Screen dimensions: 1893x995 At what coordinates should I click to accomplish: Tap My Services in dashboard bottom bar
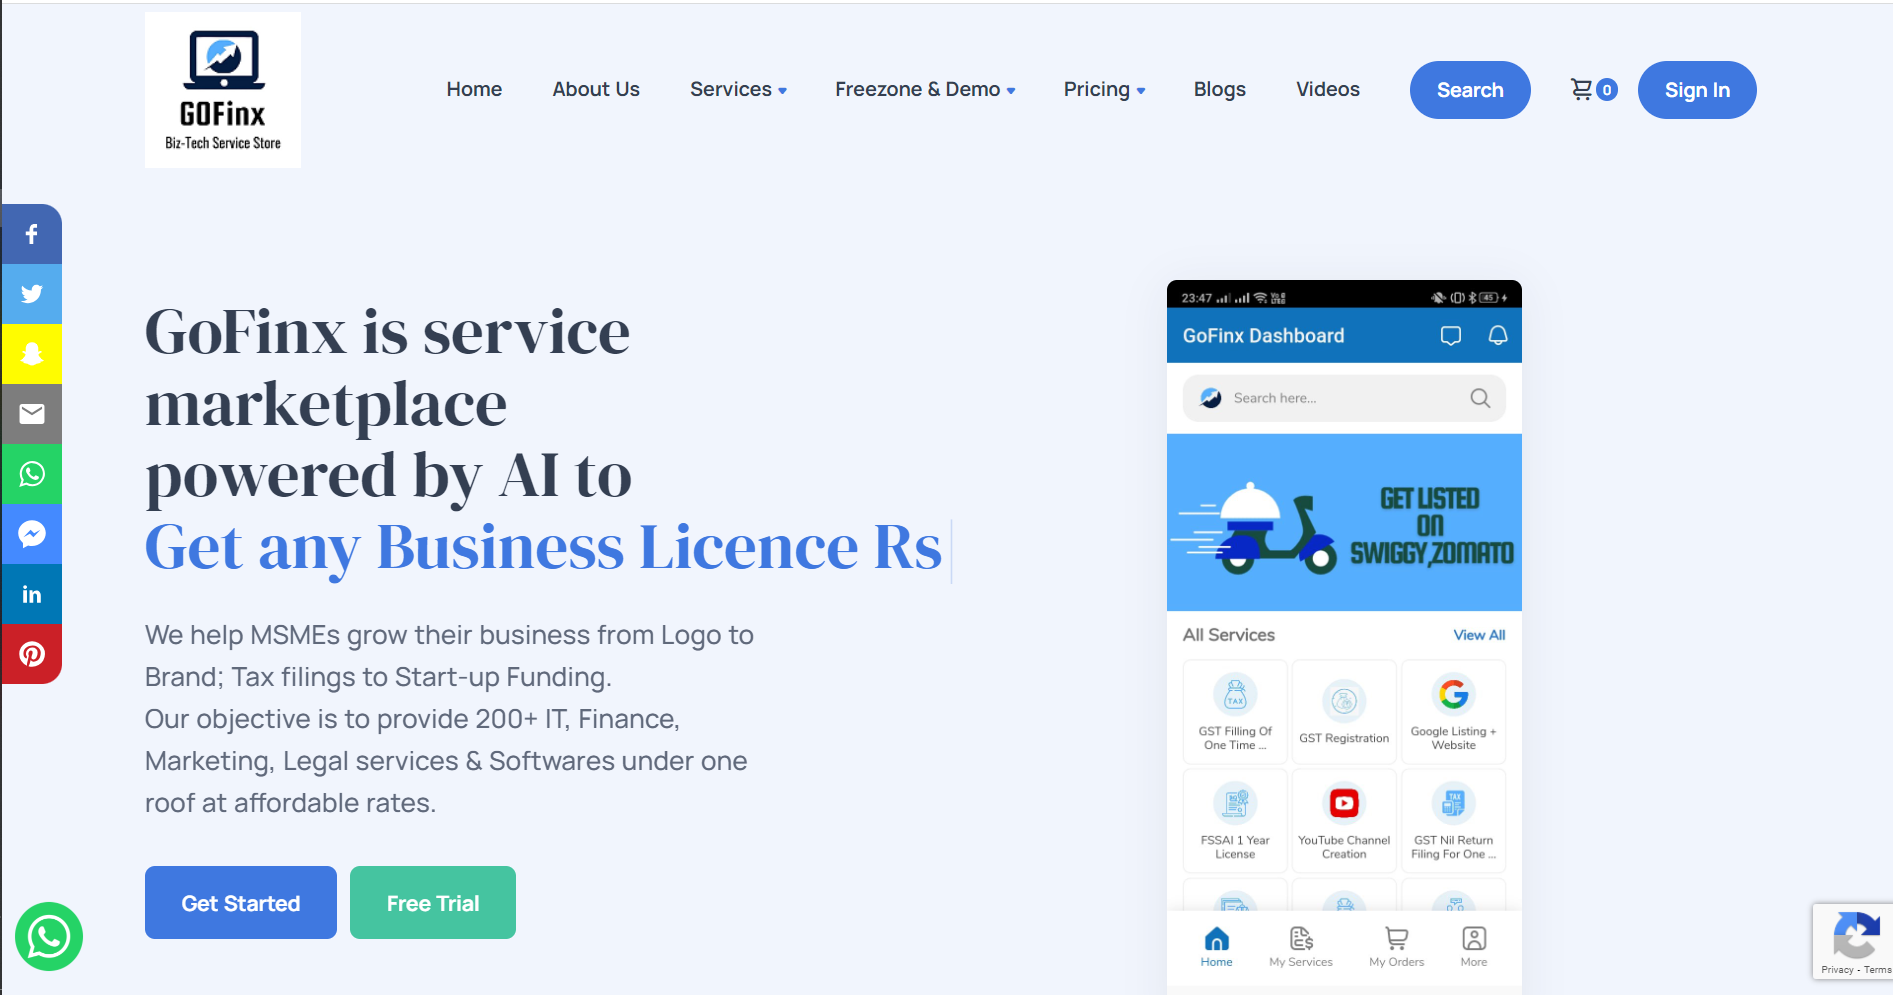(1301, 947)
